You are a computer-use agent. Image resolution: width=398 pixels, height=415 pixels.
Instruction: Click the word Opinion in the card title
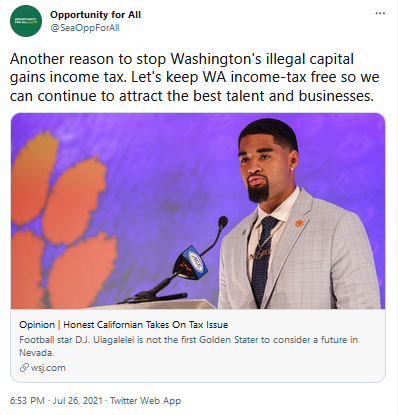tap(37, 325)
